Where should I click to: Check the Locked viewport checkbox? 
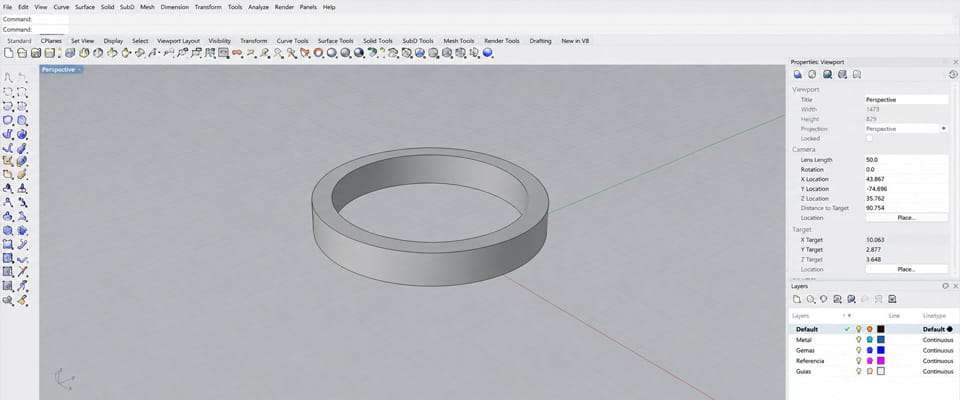click(x=869, y=138)
